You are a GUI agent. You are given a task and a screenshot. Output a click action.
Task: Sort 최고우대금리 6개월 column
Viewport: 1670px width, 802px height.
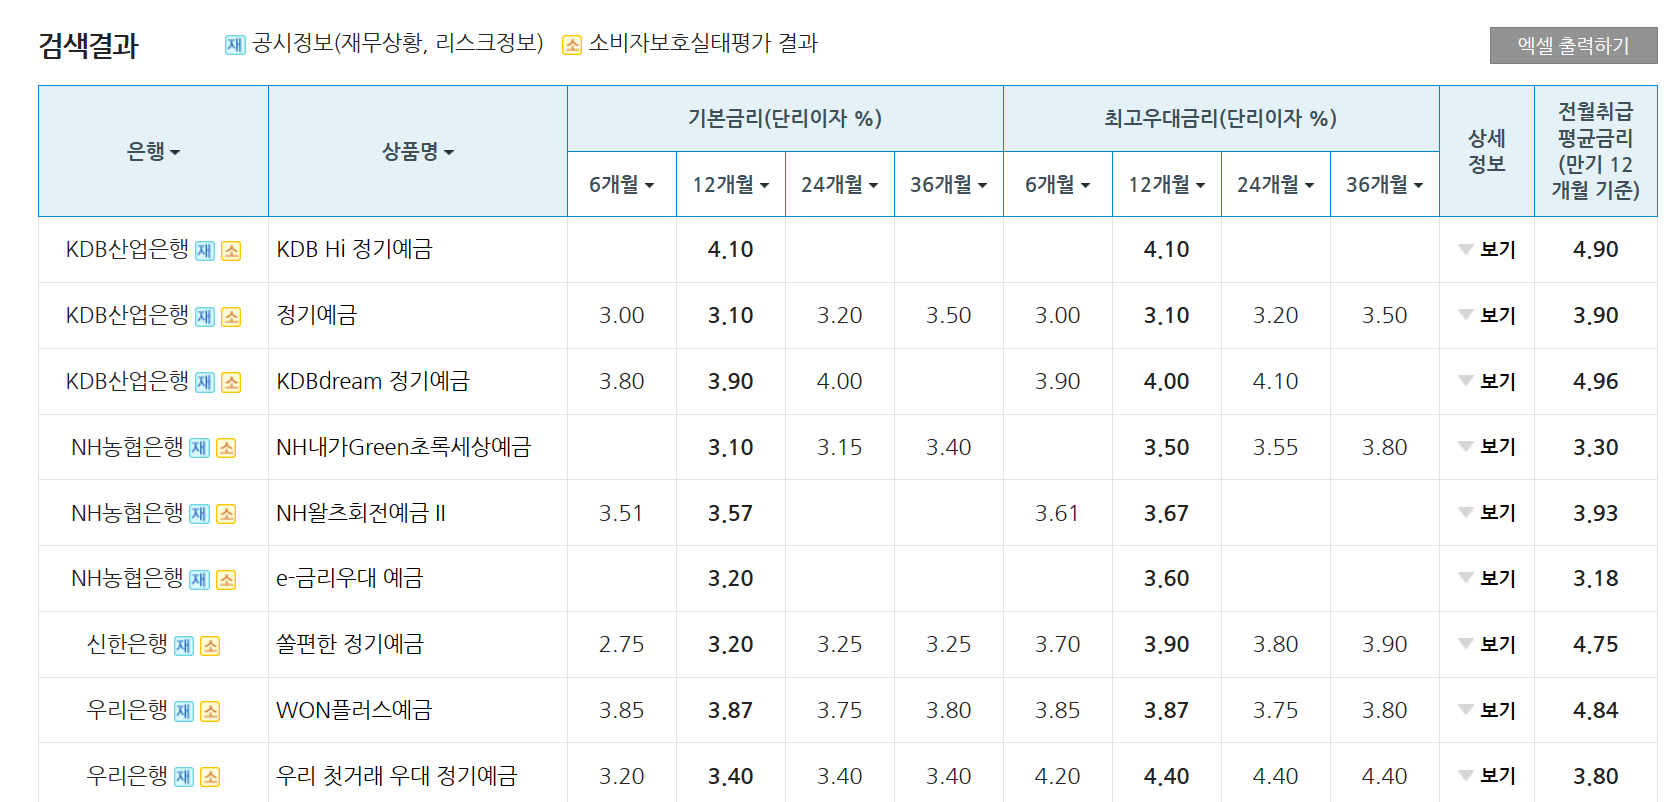click(x=1057, y=184)
